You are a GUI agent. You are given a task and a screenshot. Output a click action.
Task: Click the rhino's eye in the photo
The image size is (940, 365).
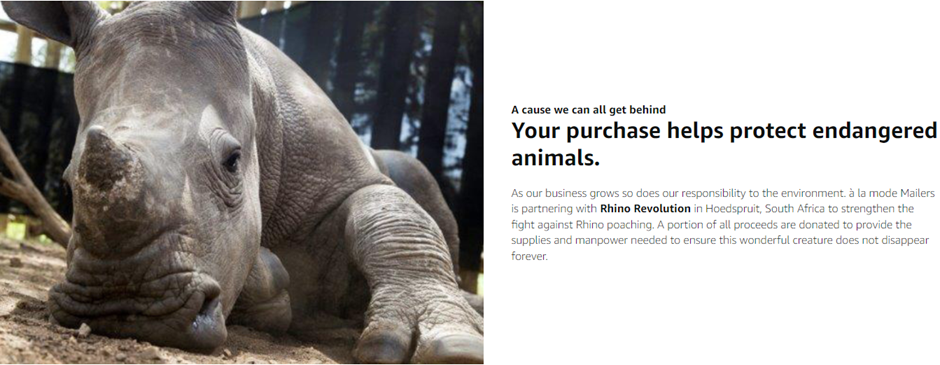pyautogui.click(x=231, y=161)
